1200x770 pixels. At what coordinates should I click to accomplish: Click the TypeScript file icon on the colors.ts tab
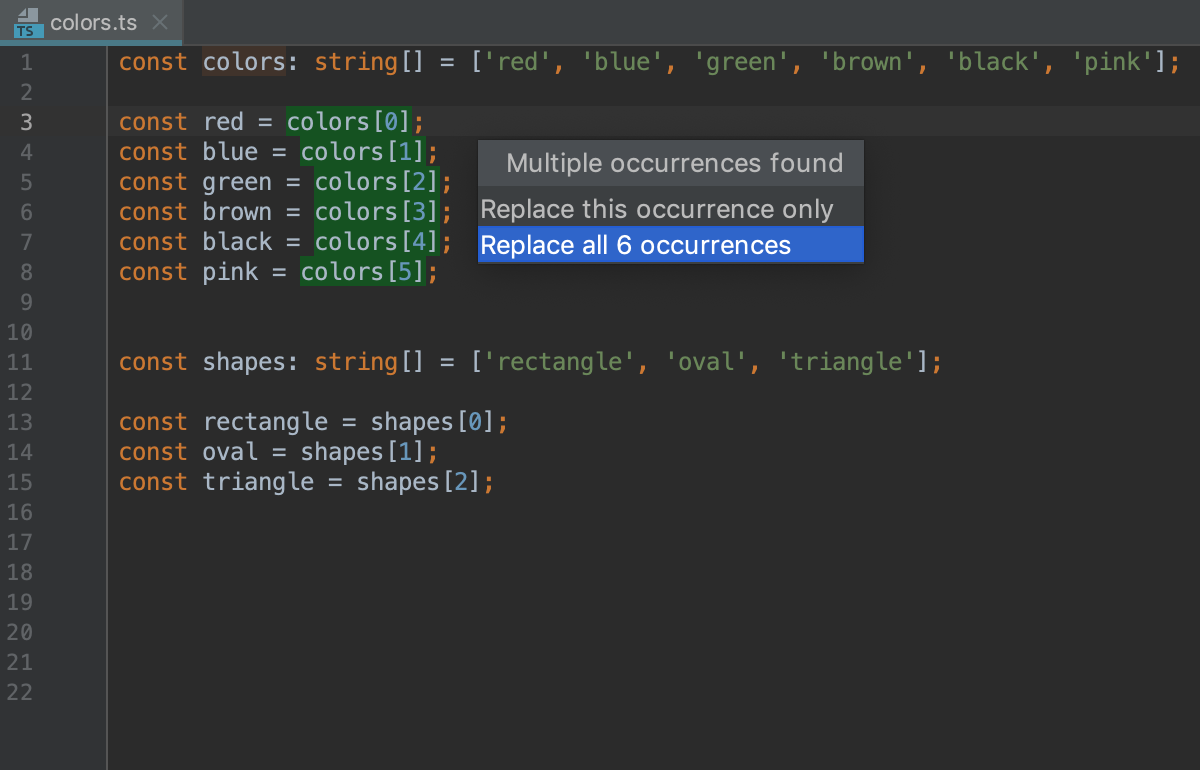coord(27,22)
